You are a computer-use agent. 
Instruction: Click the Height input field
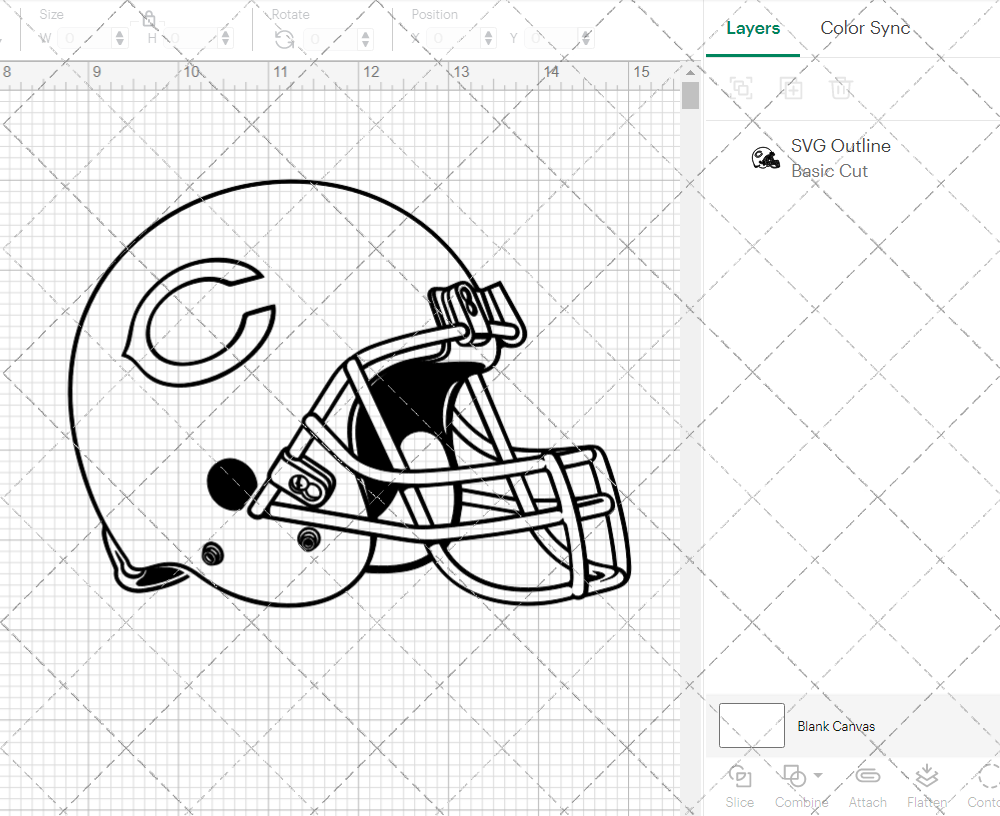[191, 38]
